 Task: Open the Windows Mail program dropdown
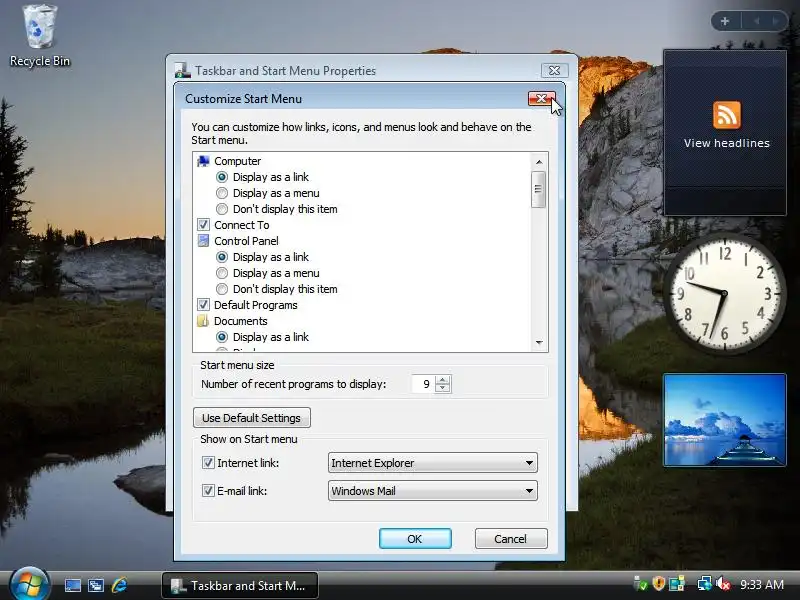(433, 491)
